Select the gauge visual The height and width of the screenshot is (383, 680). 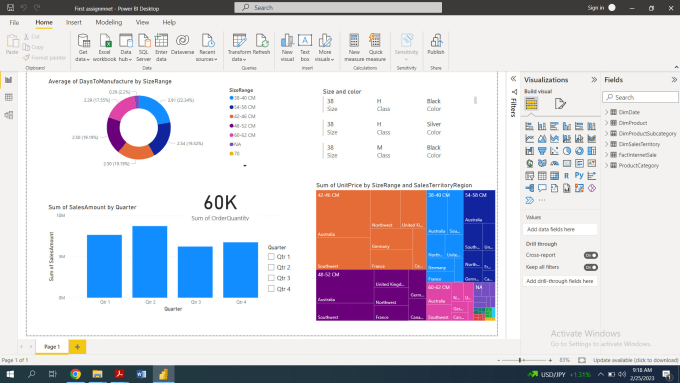pyautogui.click(x=554, y=164)
